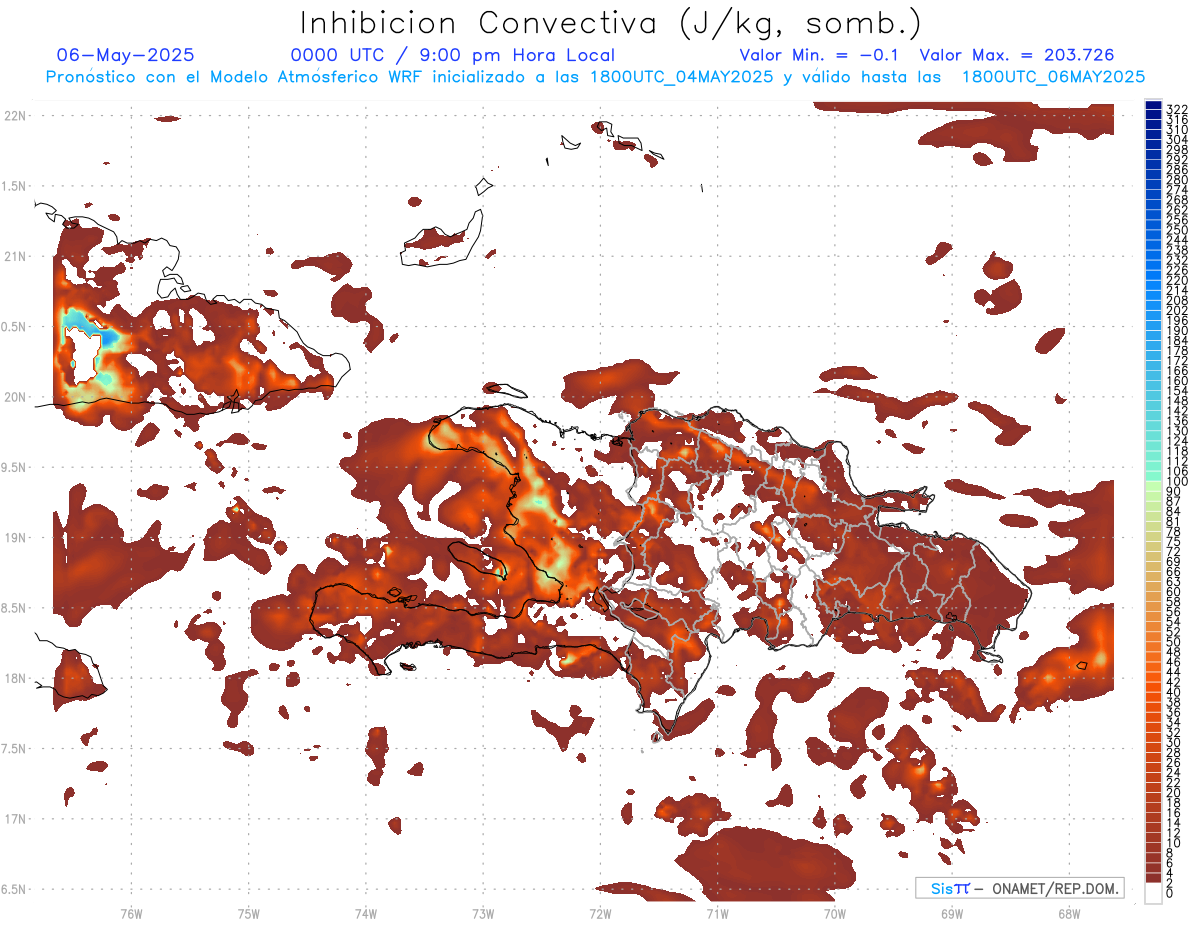Click the '73W' longitude label
This screenshot has height=927, width=1200.
point(483,913)
